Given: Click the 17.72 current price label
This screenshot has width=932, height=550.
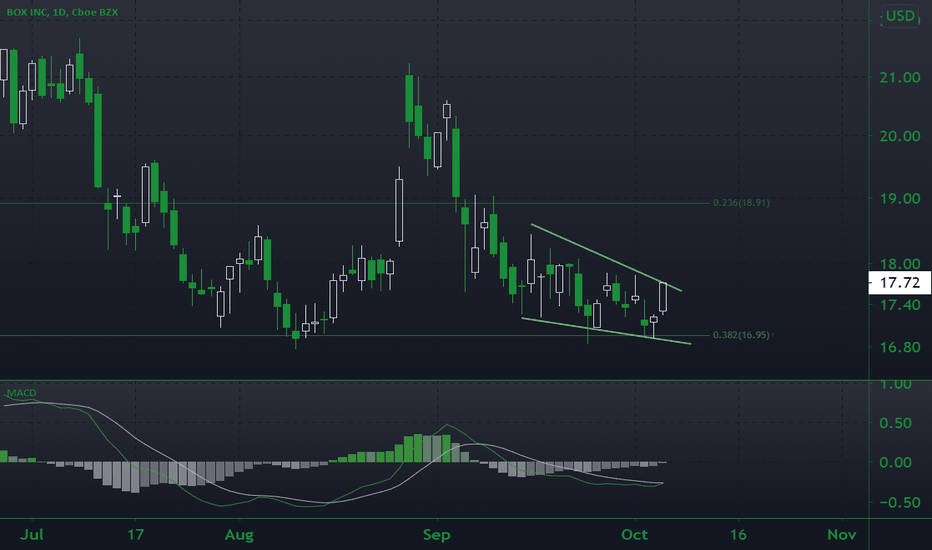Looking at the screenshot, I should [x=899, y=283].
